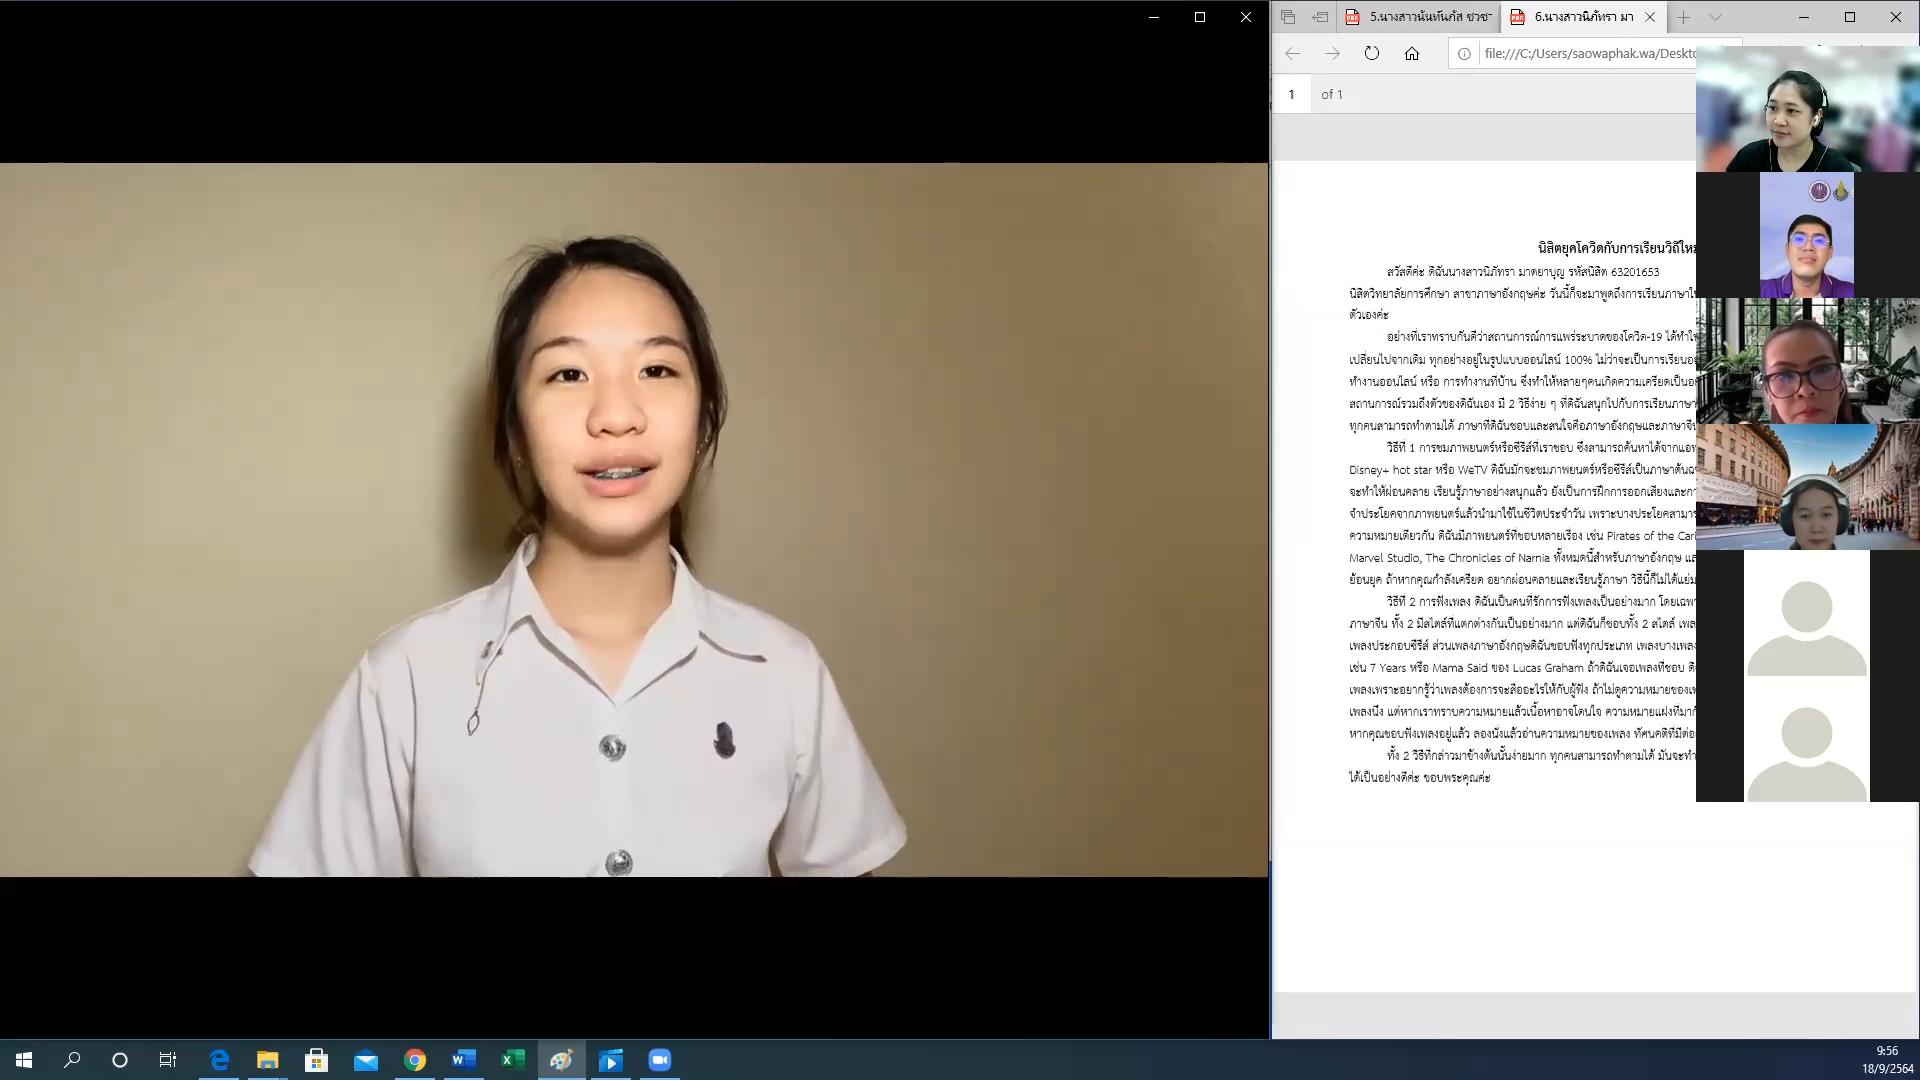Select the glasses-wearing man's video thumbnail
Image resolution: width=1920 pixels, height=1080 pixels.
tap(1806, 235)
